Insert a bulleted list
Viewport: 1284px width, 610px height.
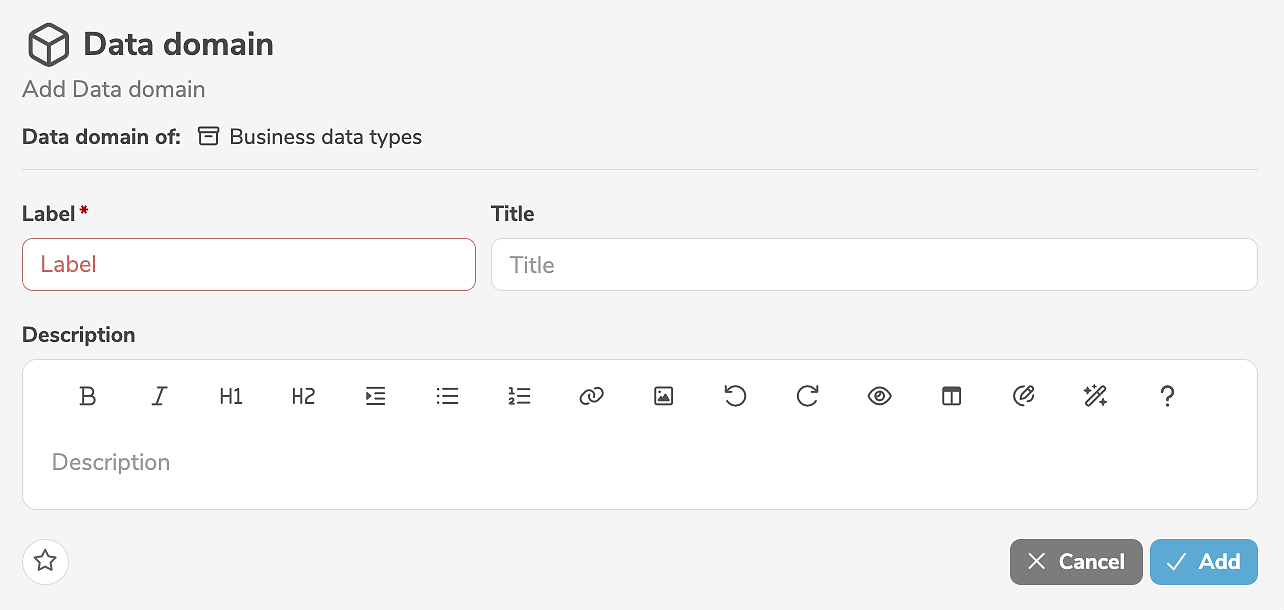pos(447,397)
